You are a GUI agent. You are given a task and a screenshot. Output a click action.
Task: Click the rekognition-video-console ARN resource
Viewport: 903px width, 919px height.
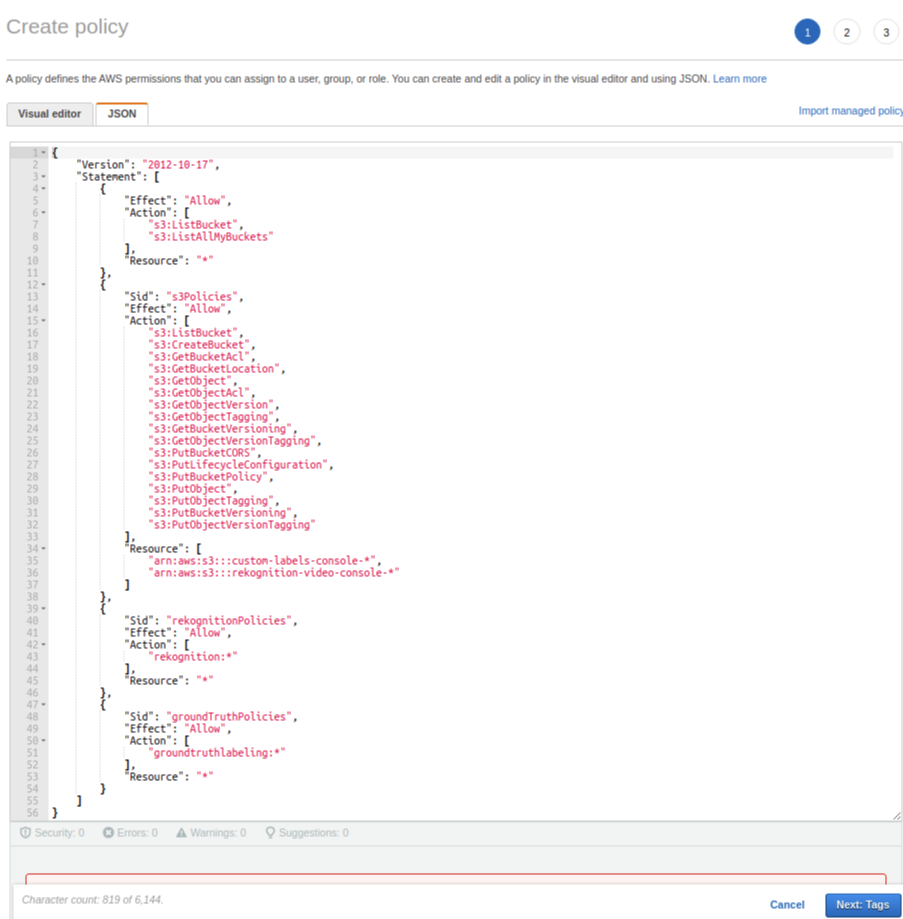click(274, 573)
